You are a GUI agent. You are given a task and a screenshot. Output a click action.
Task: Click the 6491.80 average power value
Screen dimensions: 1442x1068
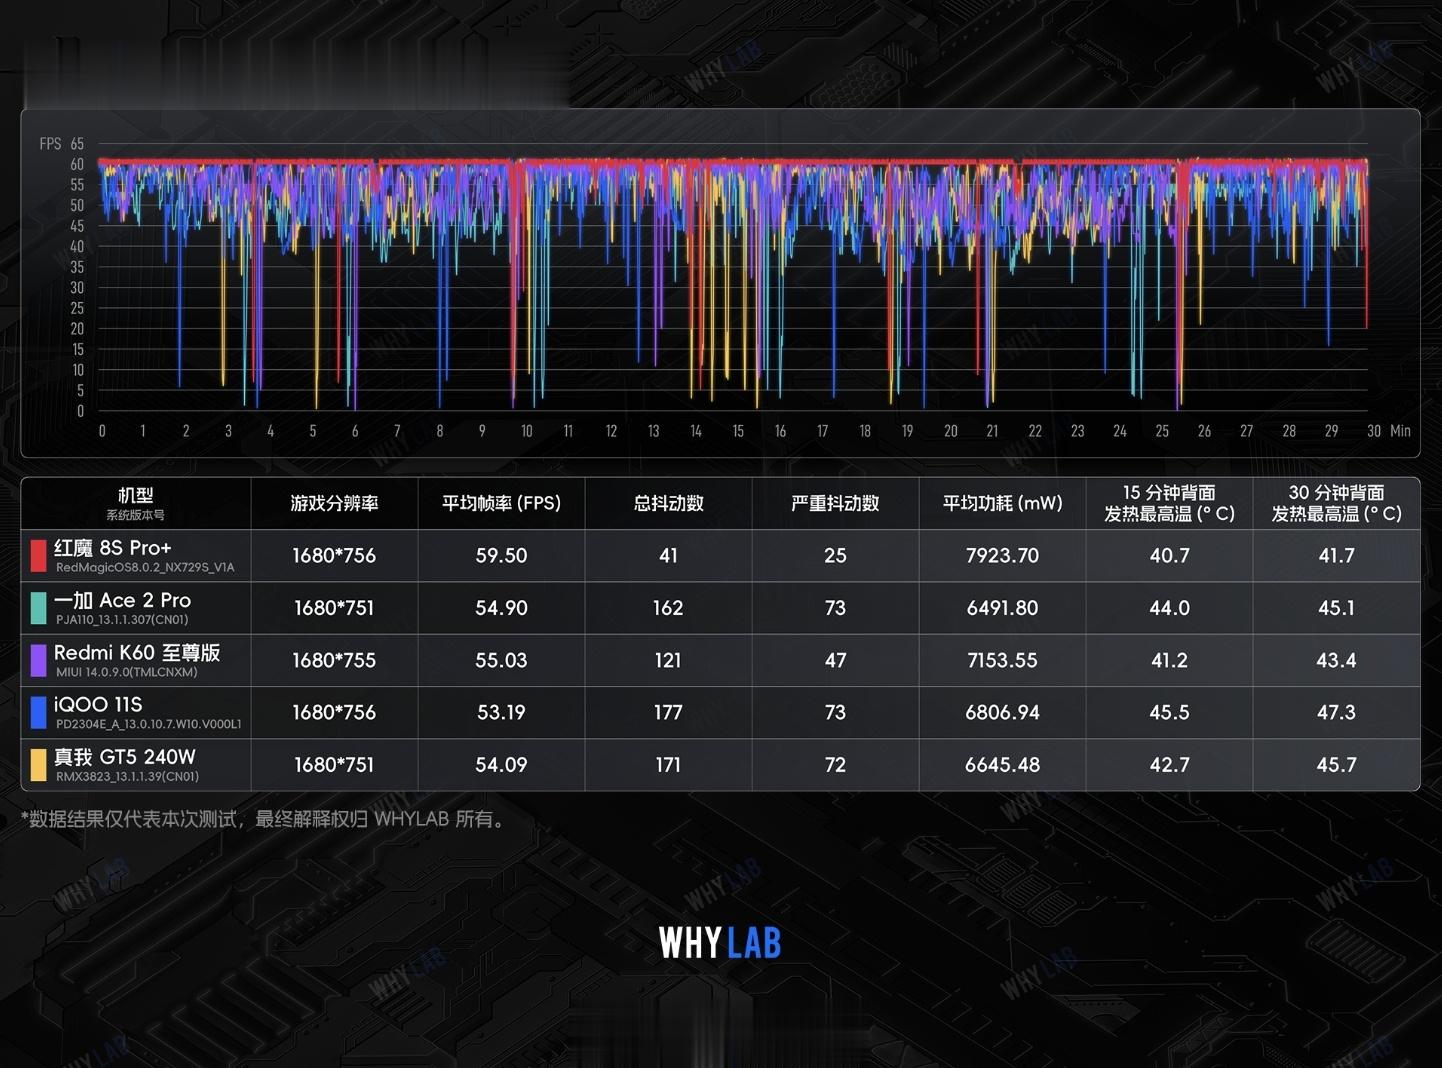(1002, 608)
